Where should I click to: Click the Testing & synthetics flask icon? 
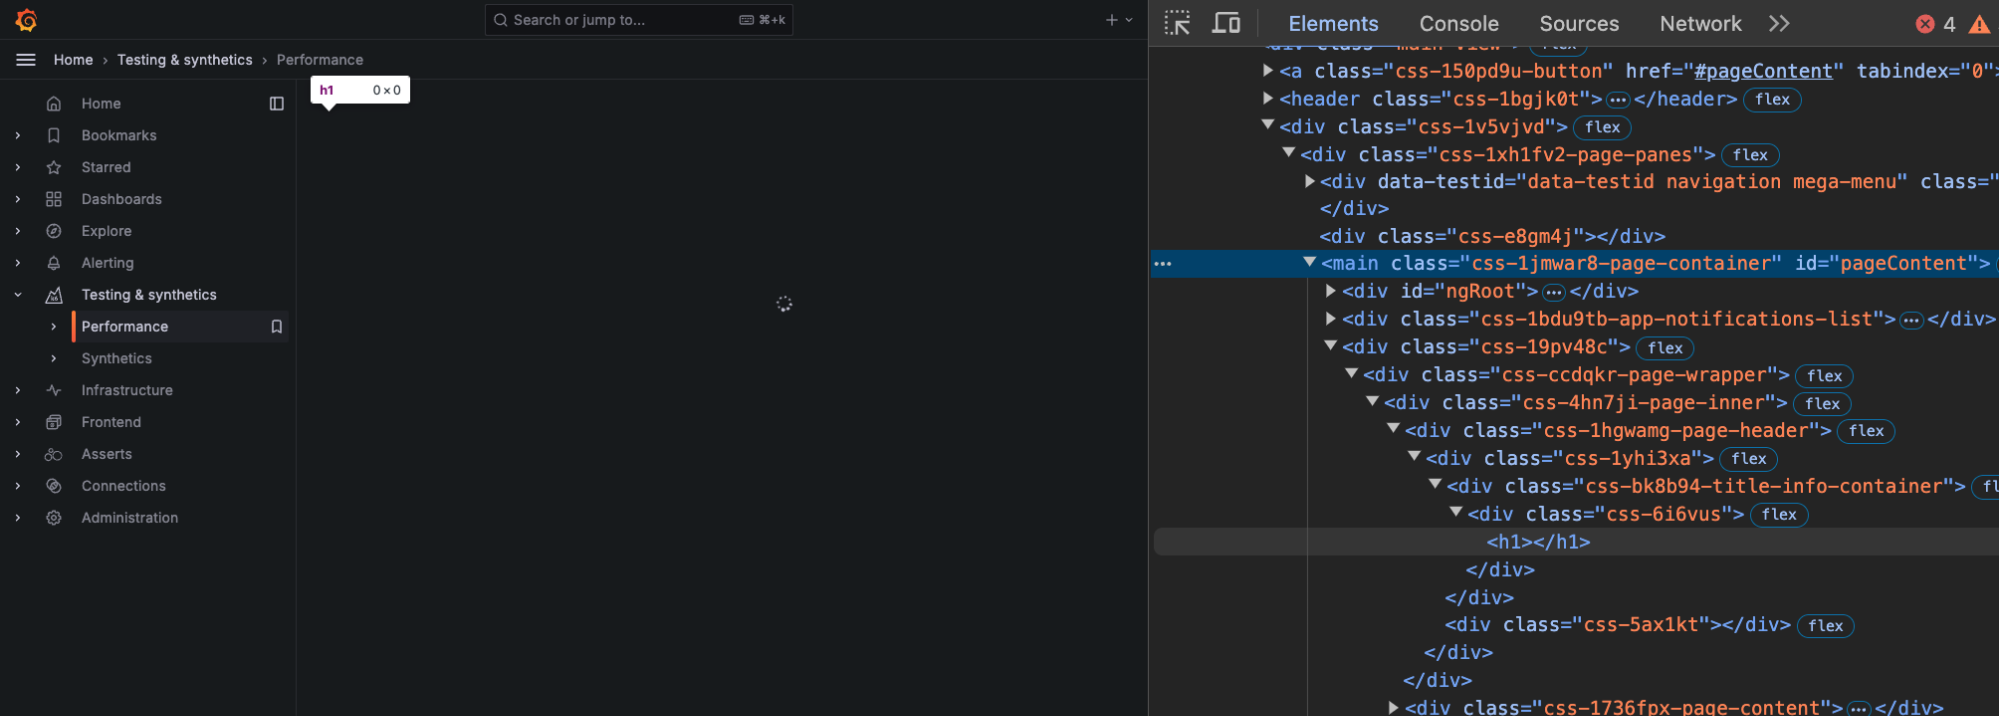54,296
